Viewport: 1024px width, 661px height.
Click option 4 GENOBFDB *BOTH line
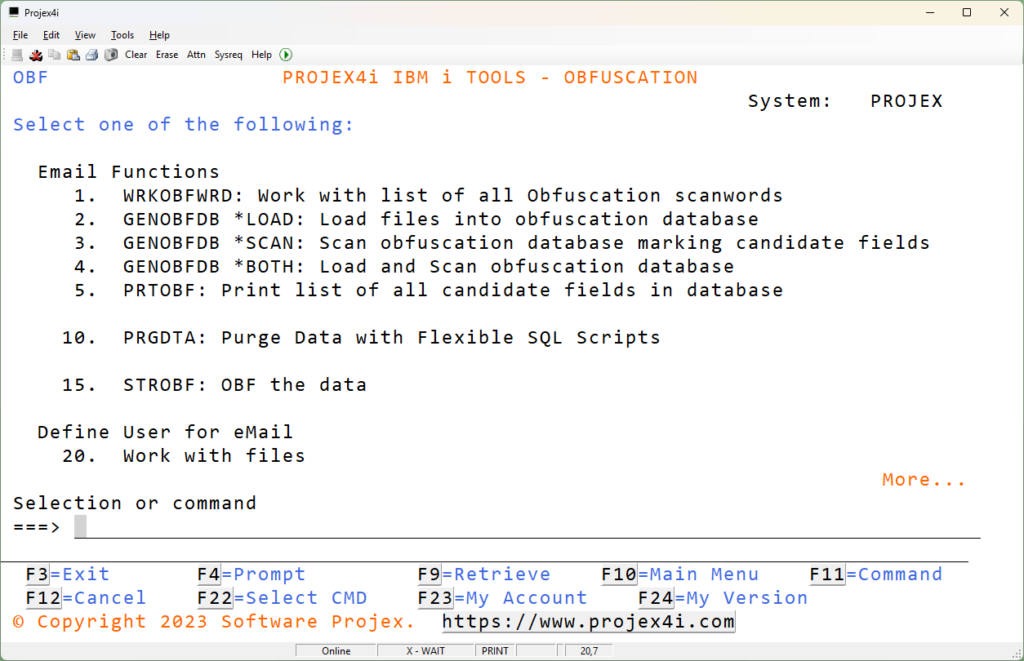(404, 266)
